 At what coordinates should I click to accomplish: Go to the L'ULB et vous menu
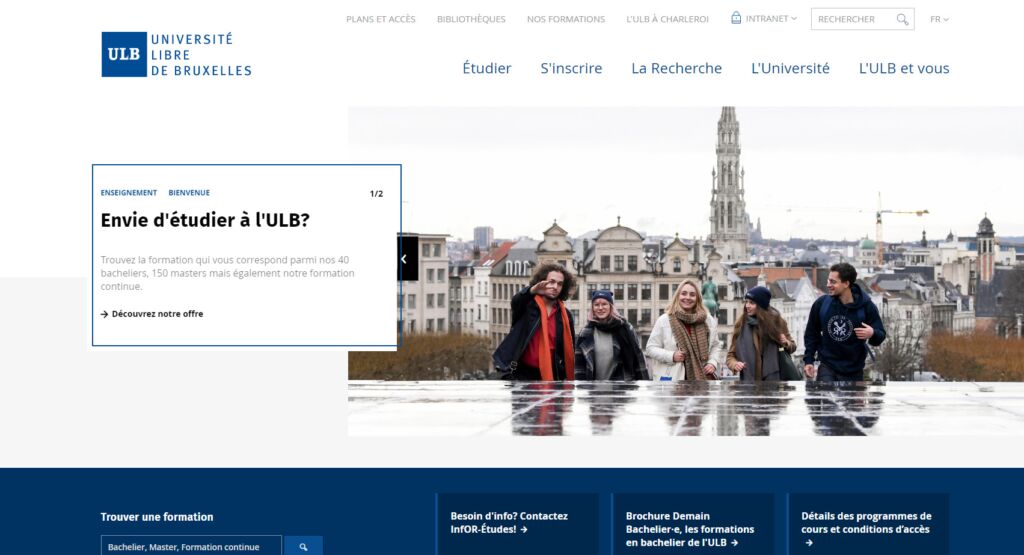(x=903, y=68)
